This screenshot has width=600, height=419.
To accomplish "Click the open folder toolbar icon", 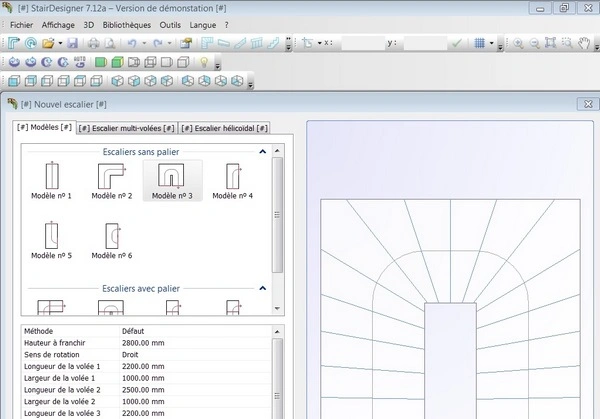I will (47, 44).
